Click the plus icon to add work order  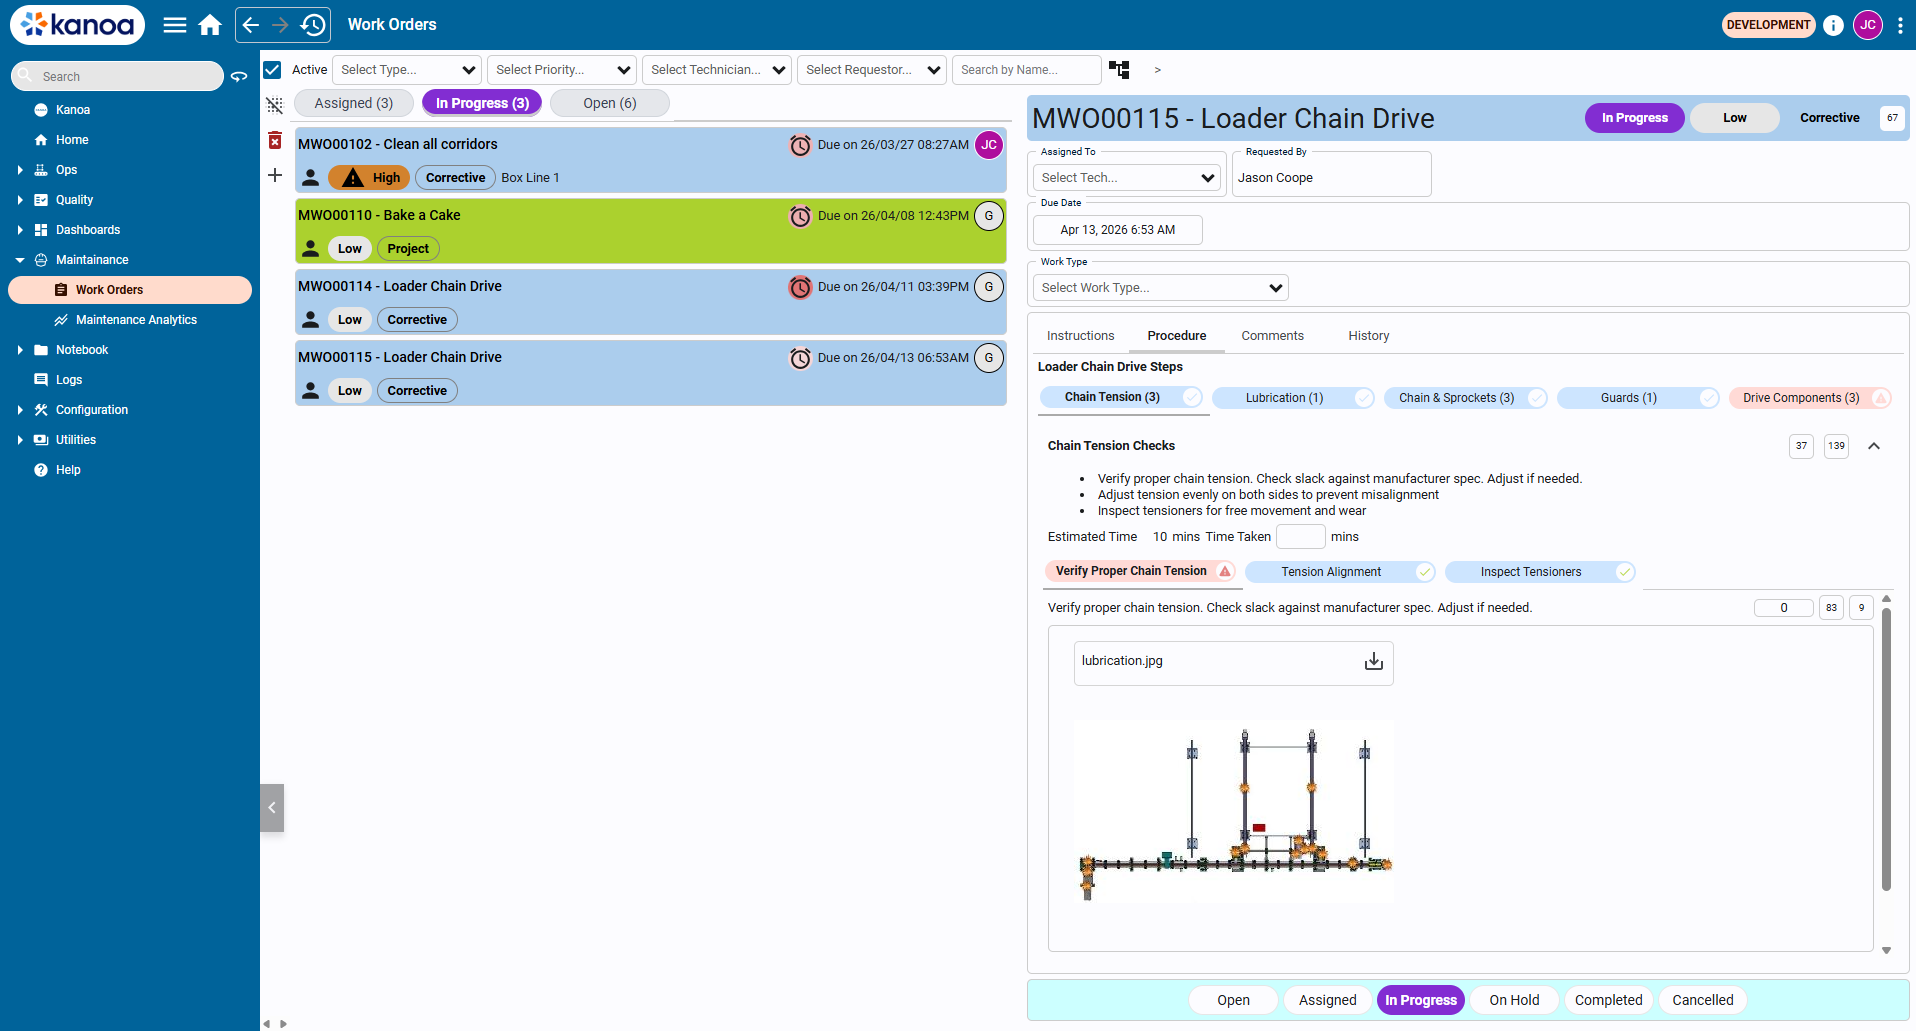[x=275, y=176]
